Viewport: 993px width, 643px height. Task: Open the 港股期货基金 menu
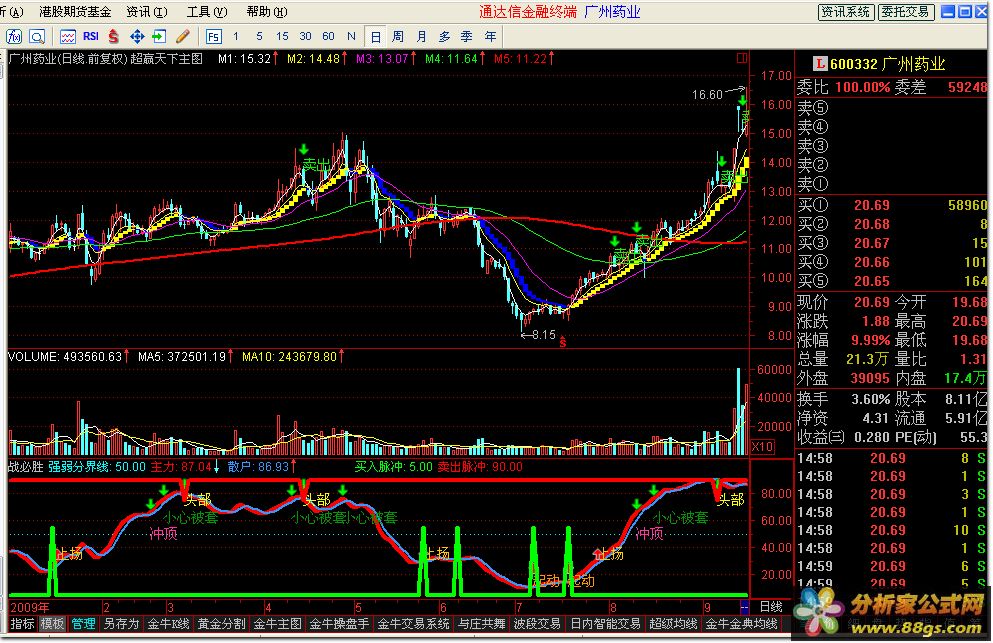click(75, 11)
